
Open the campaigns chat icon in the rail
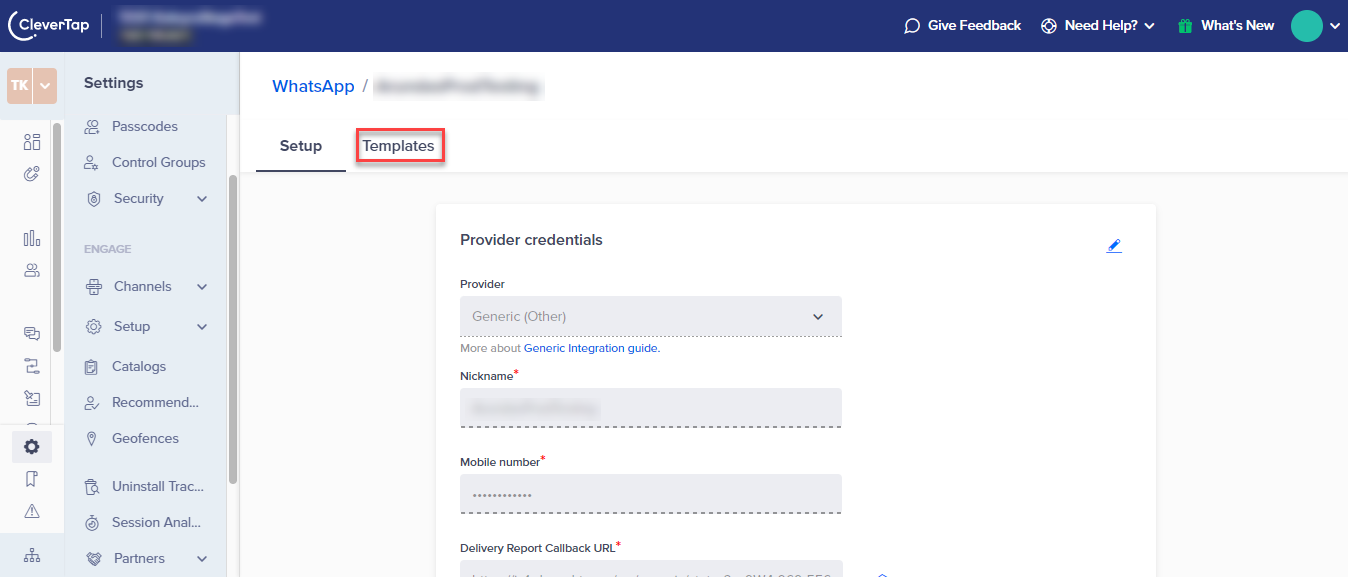point(32,334)
